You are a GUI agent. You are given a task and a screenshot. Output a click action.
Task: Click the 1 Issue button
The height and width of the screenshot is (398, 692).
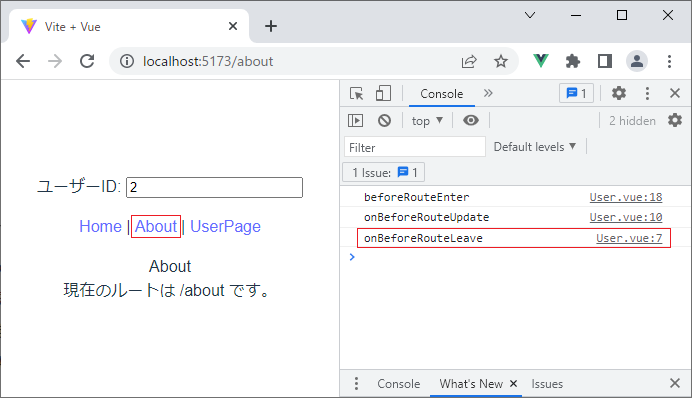tap(384, 172)
